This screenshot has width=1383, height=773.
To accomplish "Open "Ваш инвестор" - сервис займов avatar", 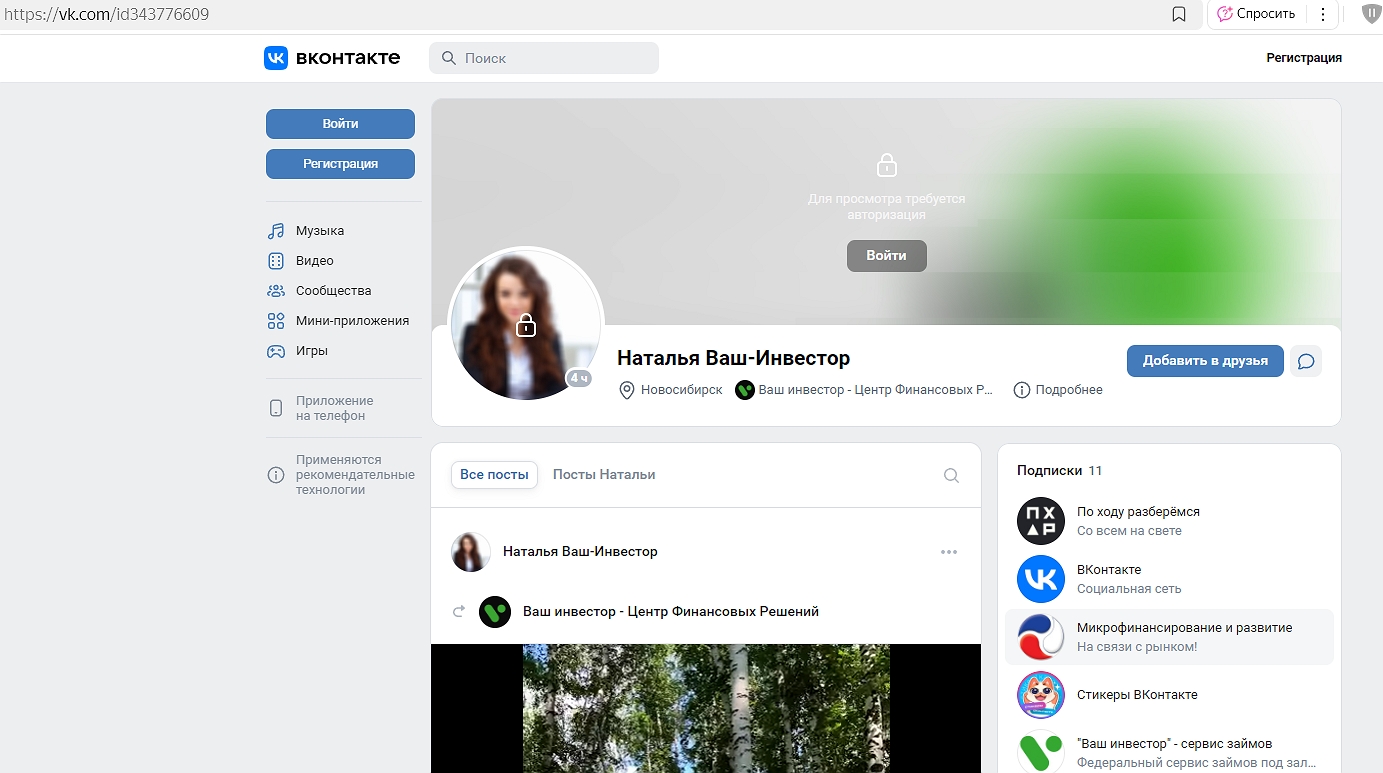I will pyautogui.click(x=1041, y=753).
